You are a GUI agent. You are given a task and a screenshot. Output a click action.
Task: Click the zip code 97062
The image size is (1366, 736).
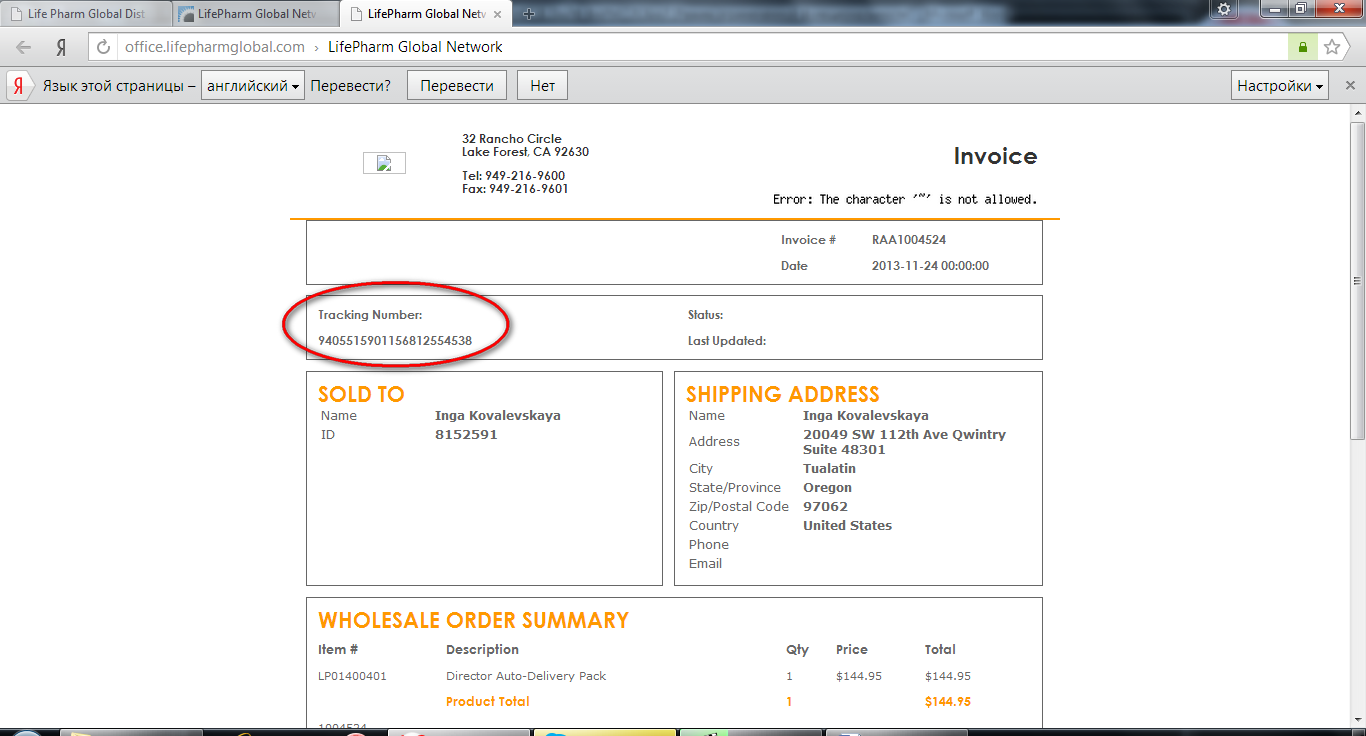point(825,507)
